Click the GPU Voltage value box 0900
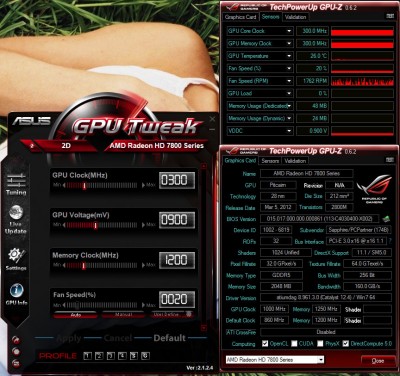Screen dimensions: 400x376 [177, 220]
